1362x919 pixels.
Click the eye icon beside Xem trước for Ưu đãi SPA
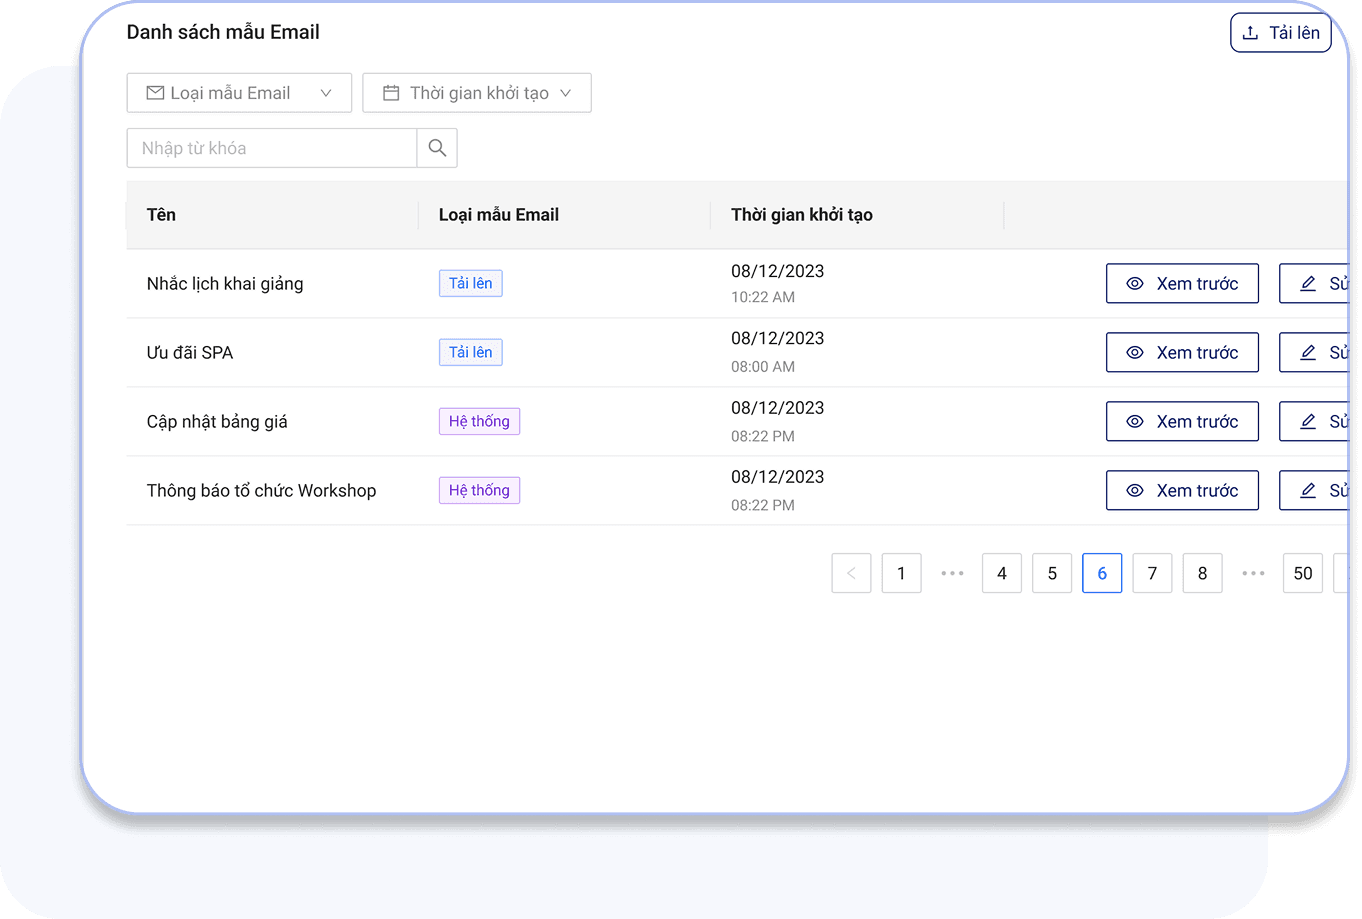1134,352
